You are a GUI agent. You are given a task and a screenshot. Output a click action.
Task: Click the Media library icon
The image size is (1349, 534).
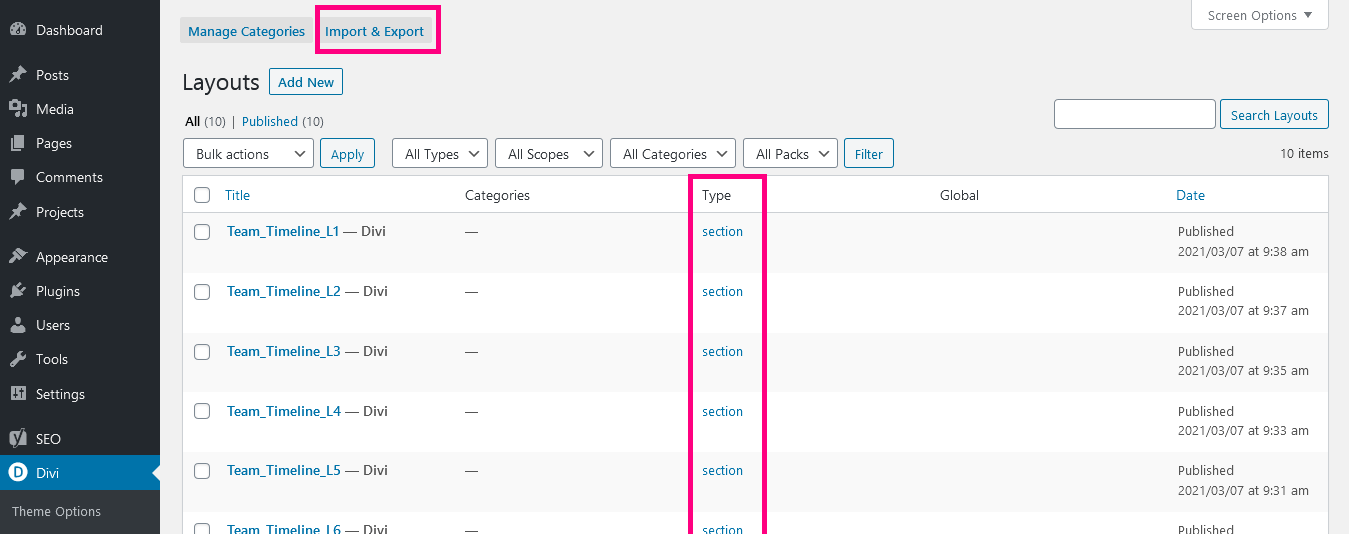17,109
